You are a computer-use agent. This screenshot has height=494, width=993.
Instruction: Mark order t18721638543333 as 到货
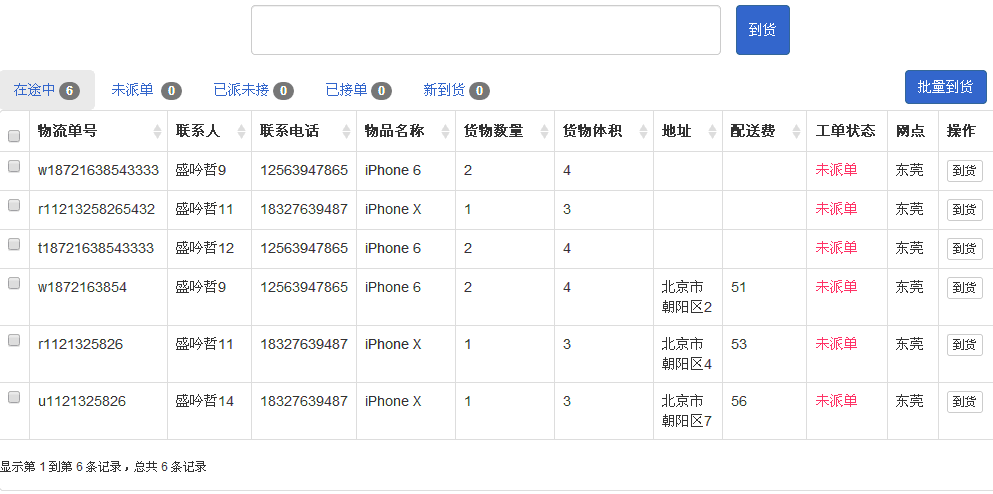965,249
